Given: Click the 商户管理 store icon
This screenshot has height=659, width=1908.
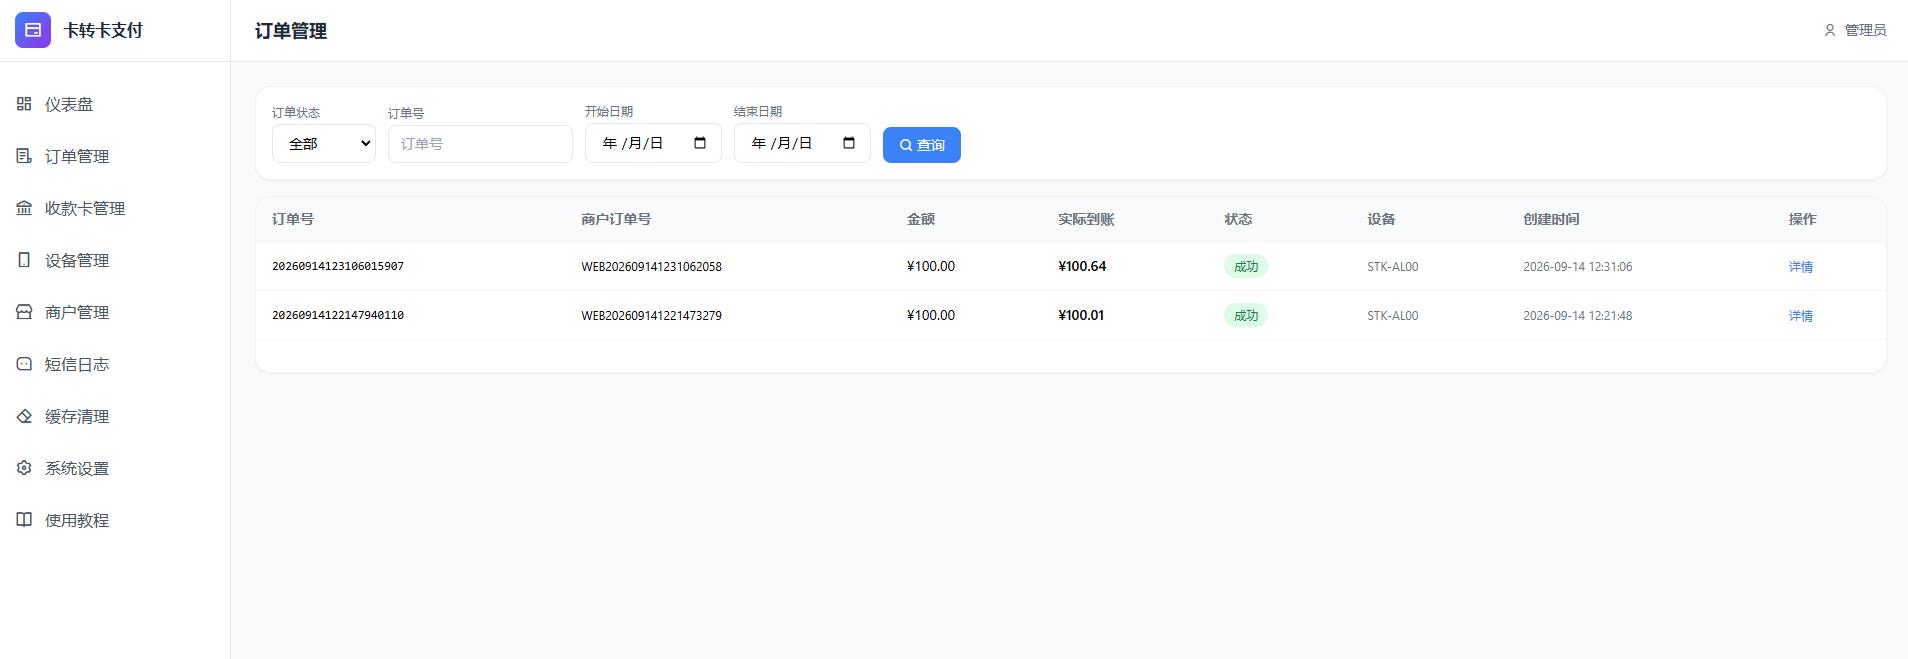Looking at the screenshot, I should coord(24,312).
